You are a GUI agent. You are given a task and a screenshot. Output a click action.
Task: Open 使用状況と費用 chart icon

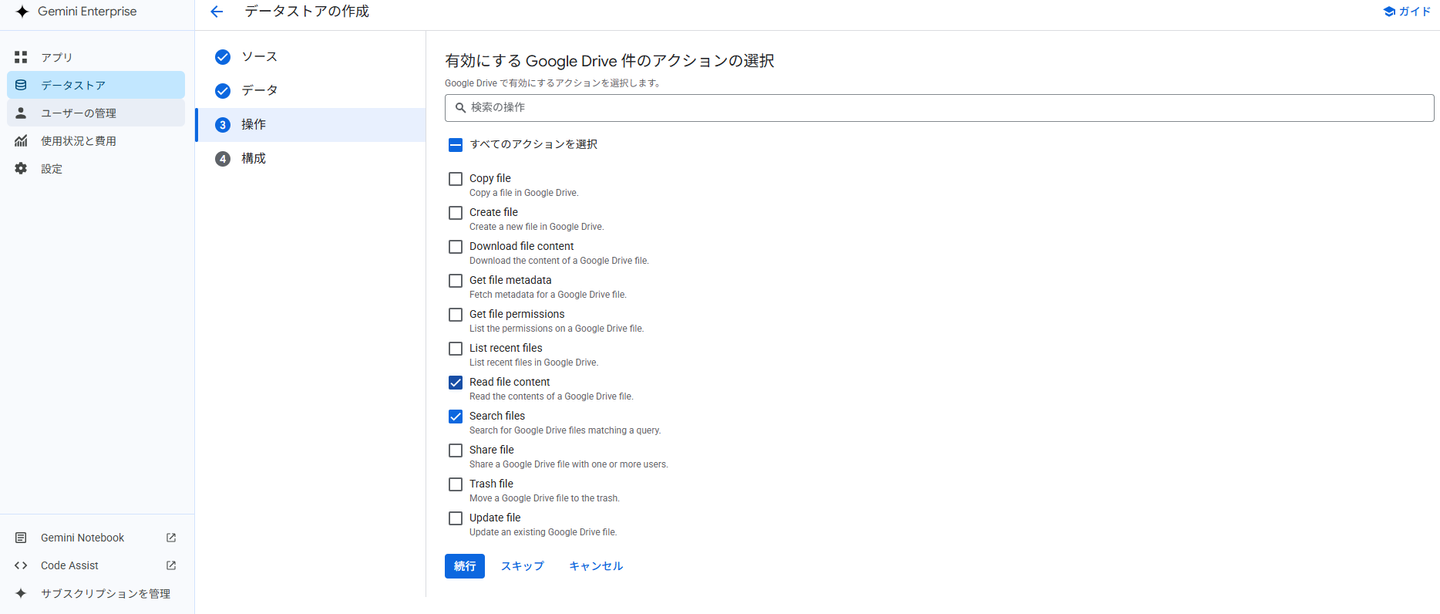21,141
